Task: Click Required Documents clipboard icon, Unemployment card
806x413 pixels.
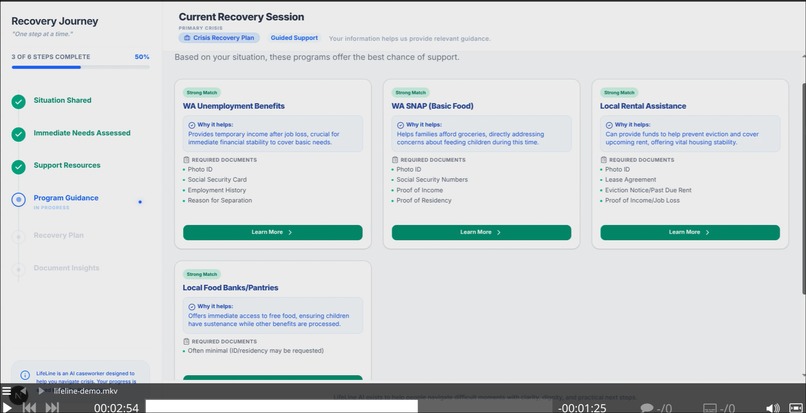Action: point(187,160)
